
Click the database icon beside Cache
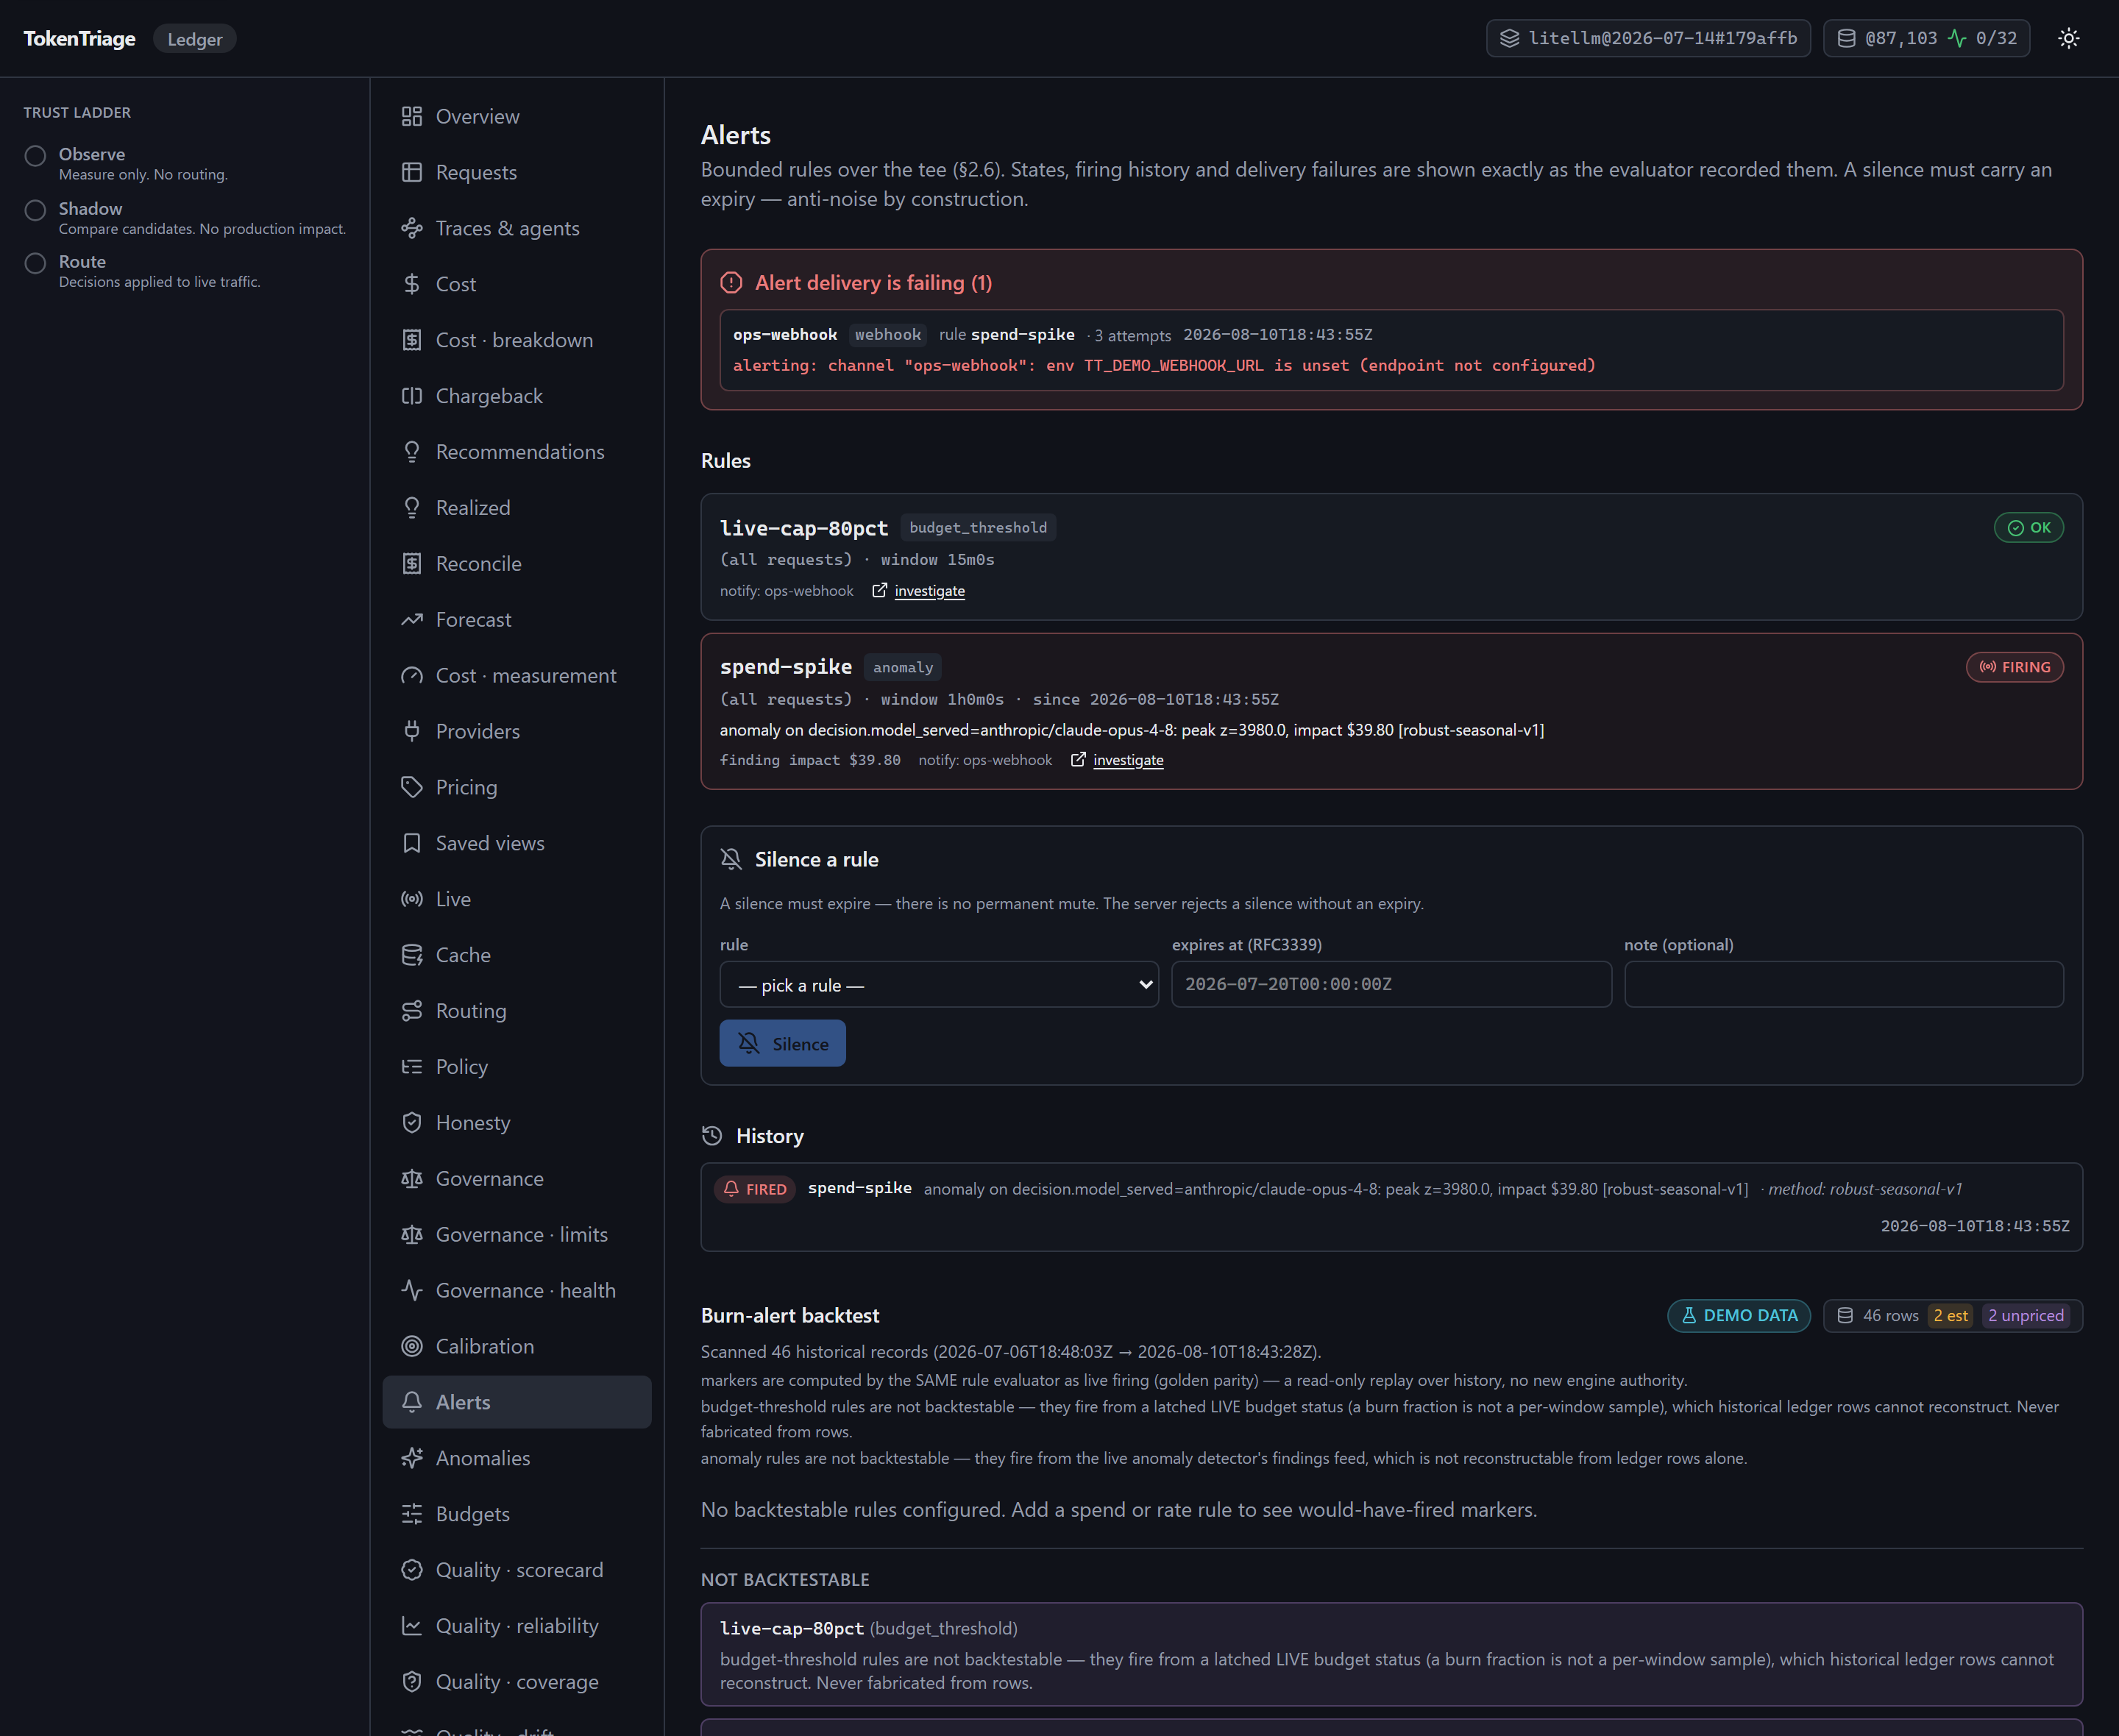tap(411, 956)
